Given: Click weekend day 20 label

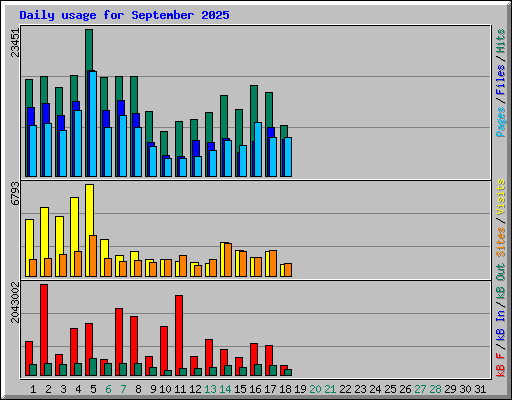Looking at the screenshot, I should 315,389.
